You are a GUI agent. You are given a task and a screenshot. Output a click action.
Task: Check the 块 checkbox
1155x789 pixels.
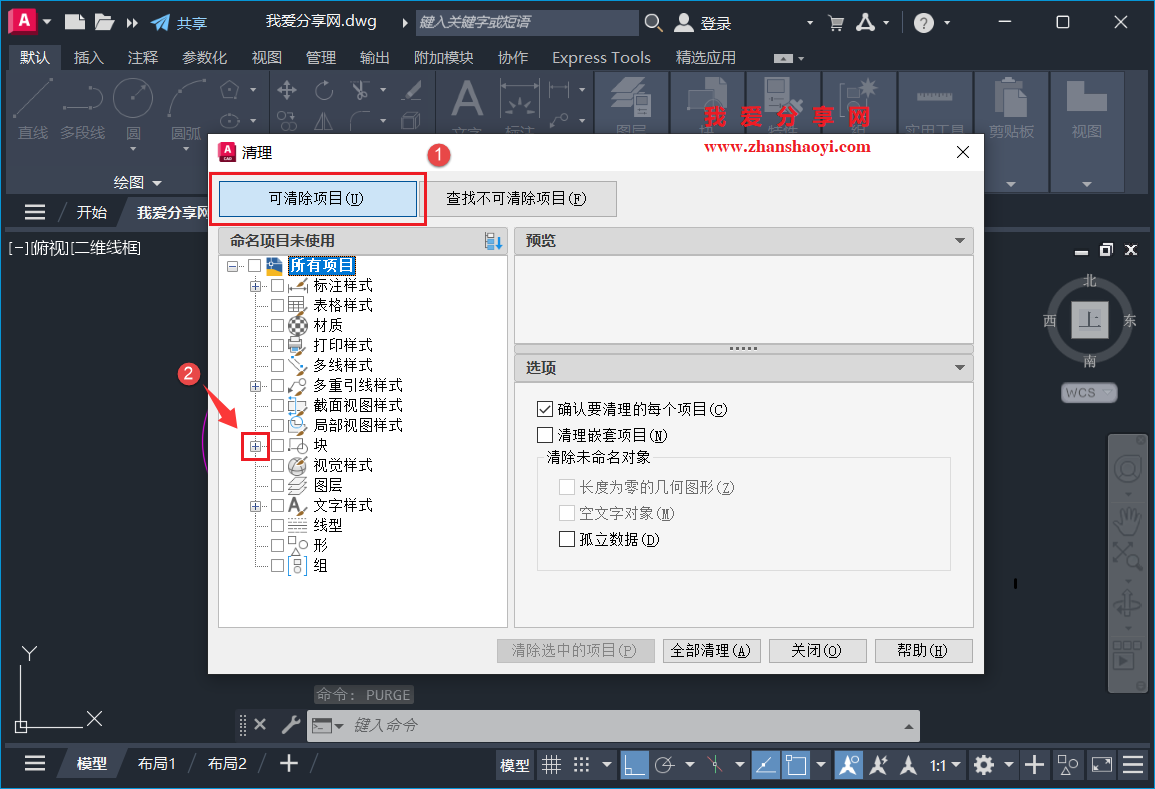(277, 445)
